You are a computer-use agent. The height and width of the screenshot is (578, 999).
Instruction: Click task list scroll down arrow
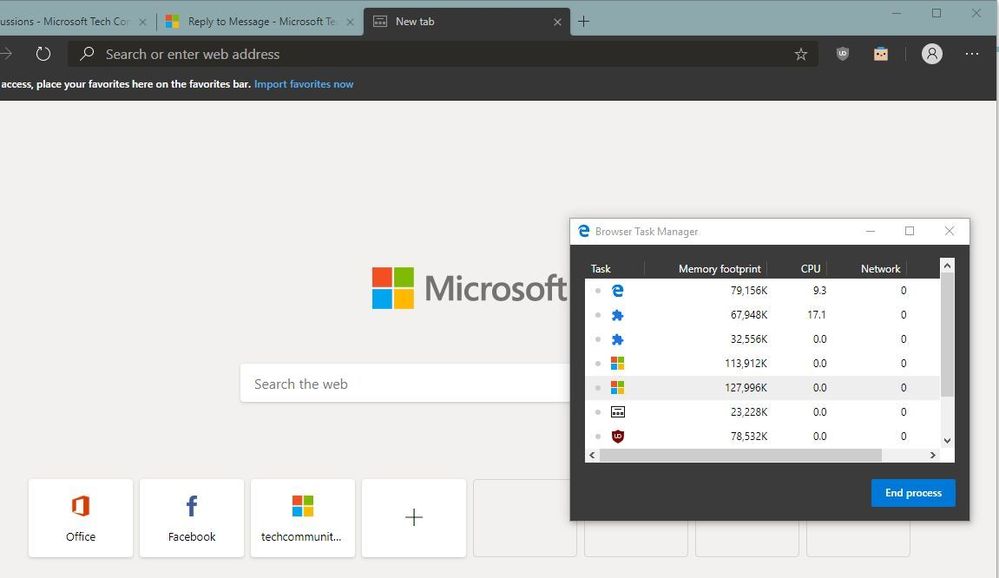(947, 440)
